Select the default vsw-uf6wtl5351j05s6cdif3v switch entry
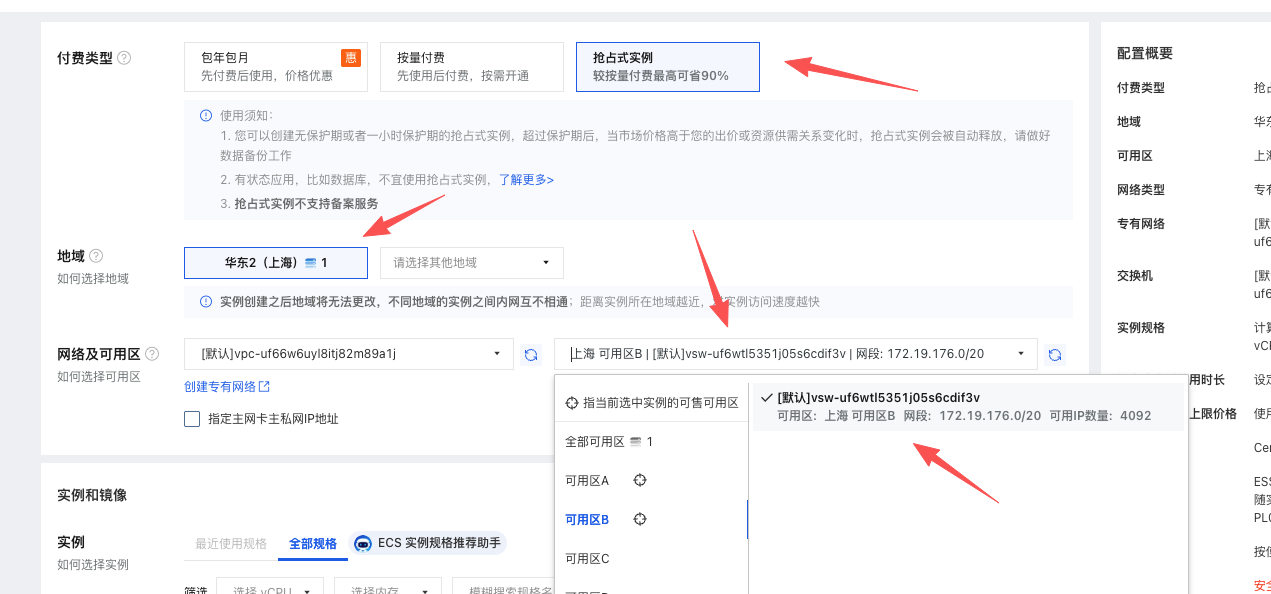 [967, 406]
